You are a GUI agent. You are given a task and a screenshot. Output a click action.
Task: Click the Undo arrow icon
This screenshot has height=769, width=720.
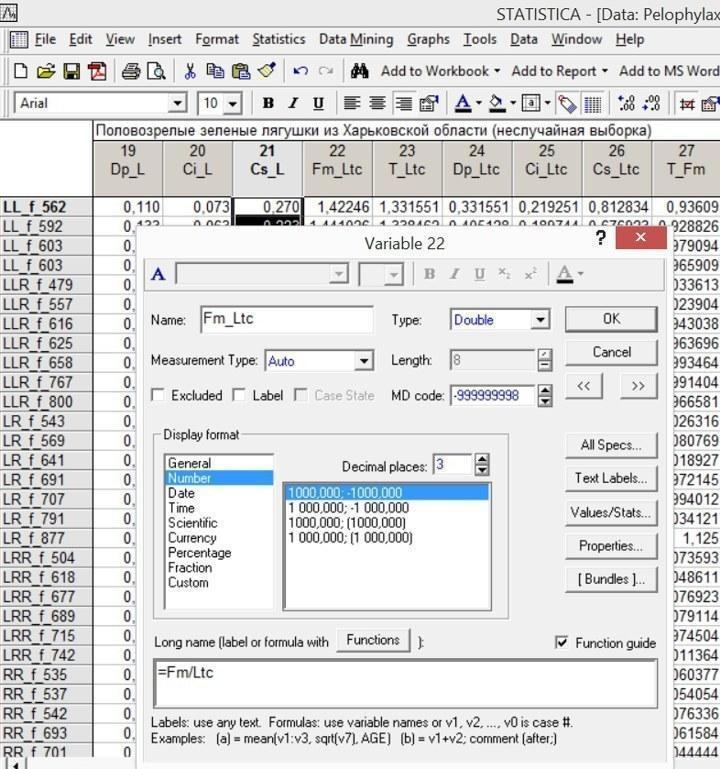(x=300, y=72)
